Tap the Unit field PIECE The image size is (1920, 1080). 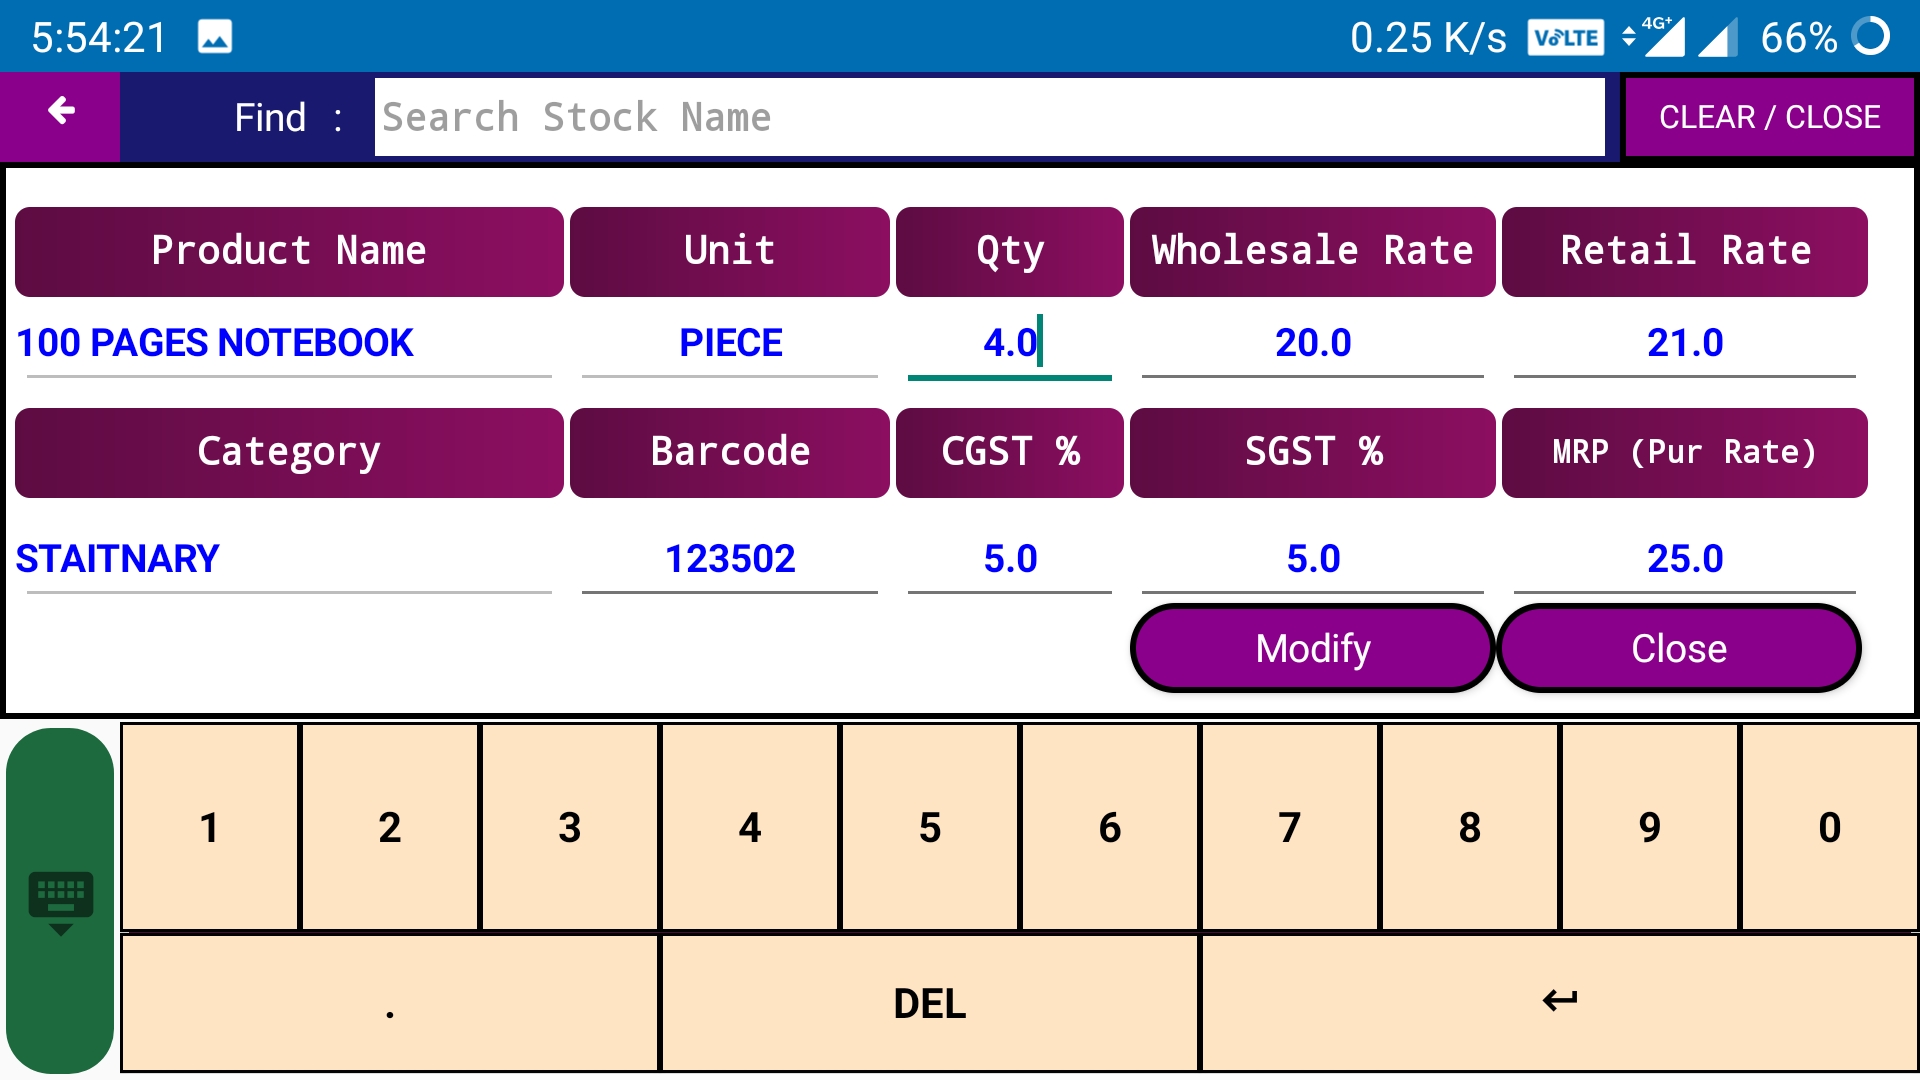coord(729,343)
